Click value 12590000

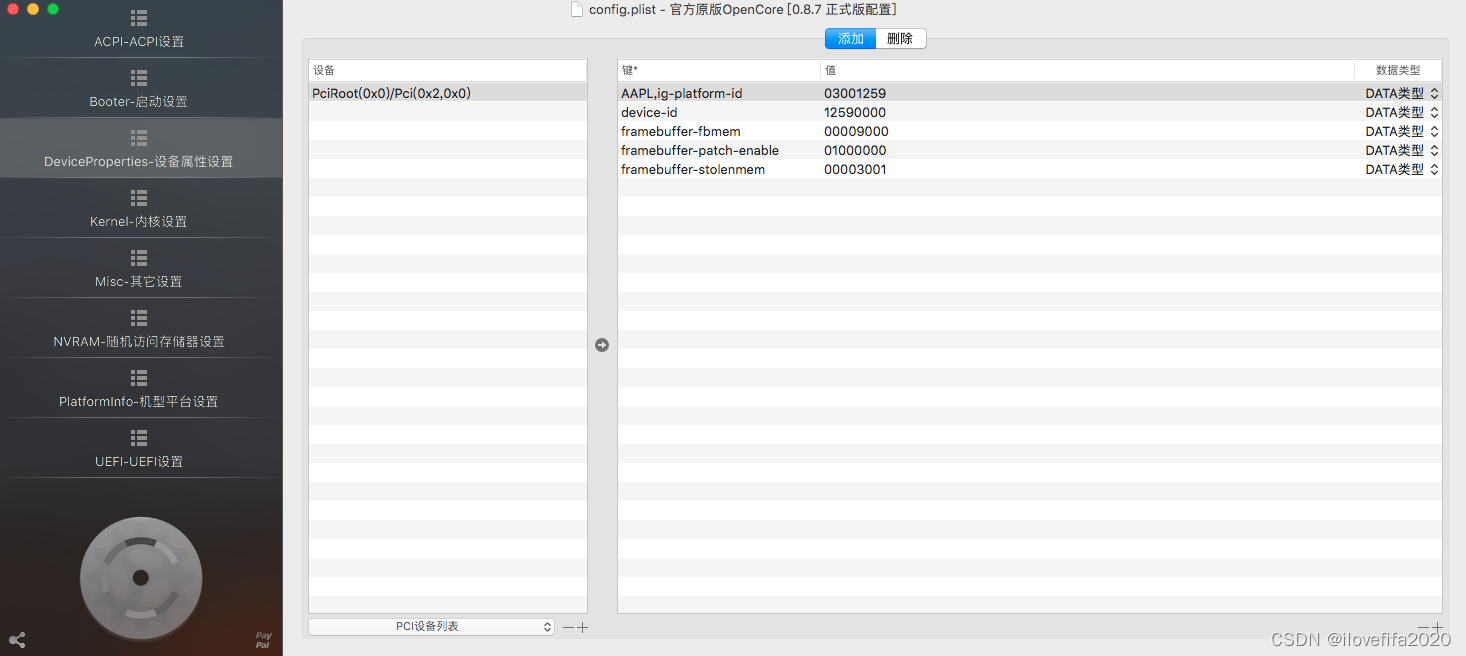[855, 112]
